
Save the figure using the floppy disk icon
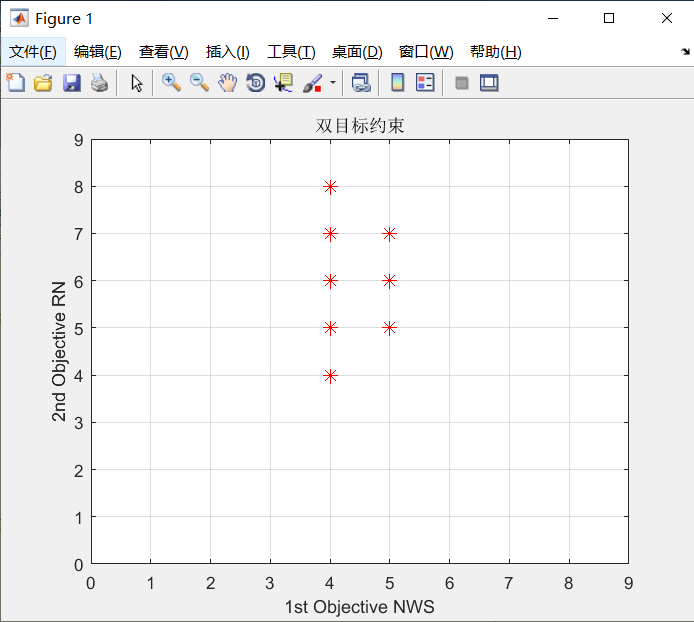pos(72,83)
